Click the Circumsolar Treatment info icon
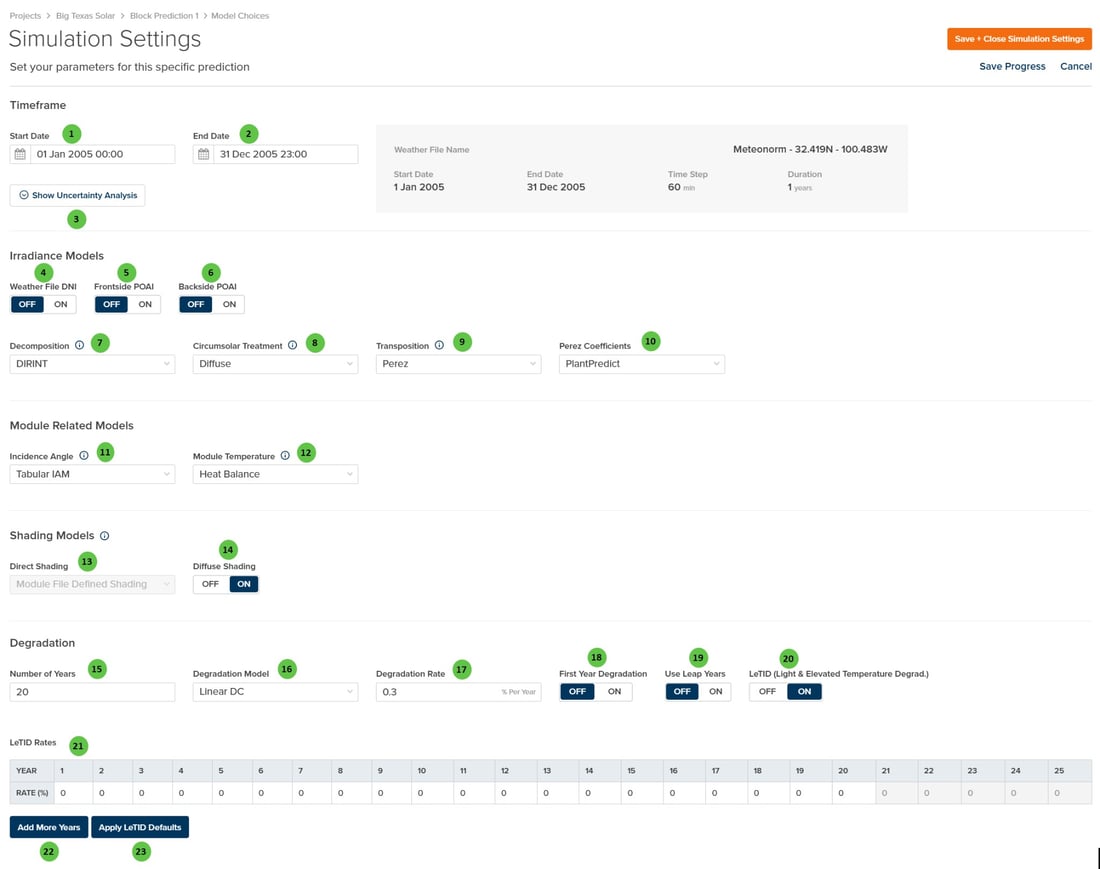The image size is (1100, 869). click(293, 345)
